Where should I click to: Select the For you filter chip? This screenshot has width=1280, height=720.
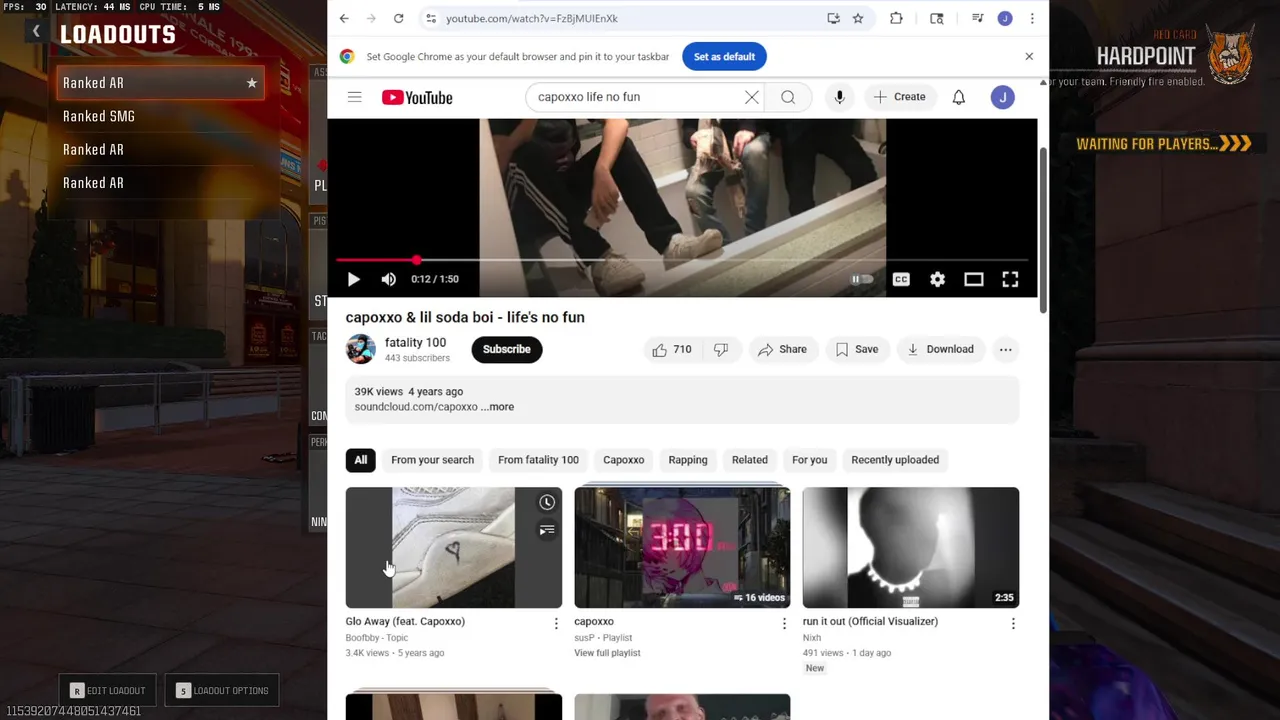(x=809, y=460)
